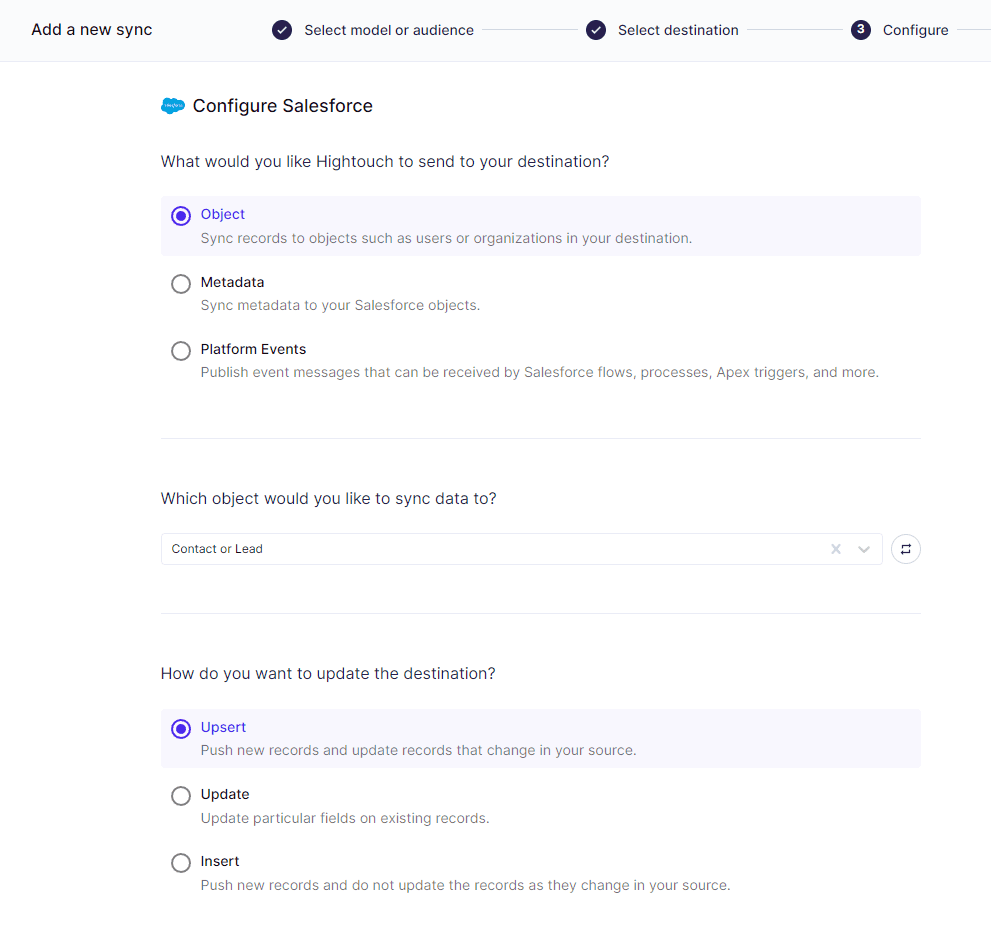This screenshot has width=991, height=940.
Task: Click the refresh objects icon button
Action: 905,549
